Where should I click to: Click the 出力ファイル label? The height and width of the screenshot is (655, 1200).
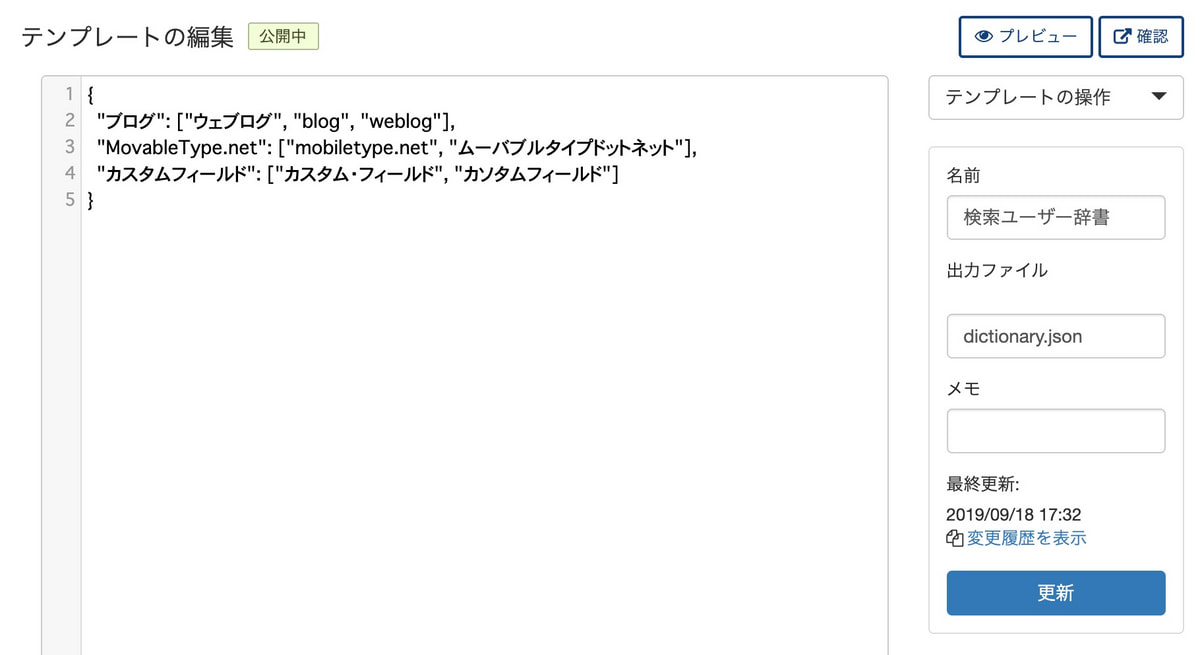[997, 270]
